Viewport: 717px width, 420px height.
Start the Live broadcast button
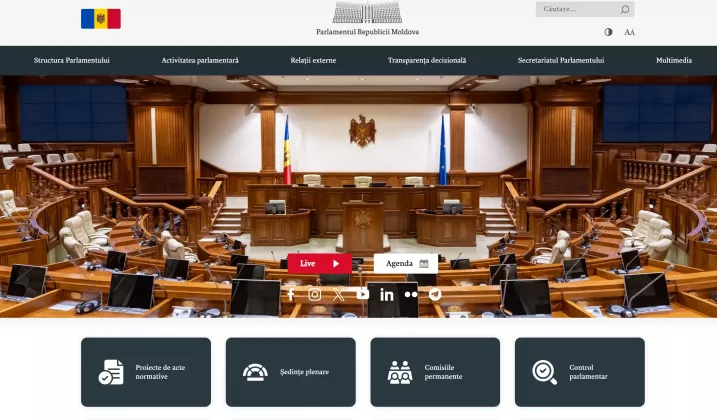pyautogui.click(x=320, y=264)
